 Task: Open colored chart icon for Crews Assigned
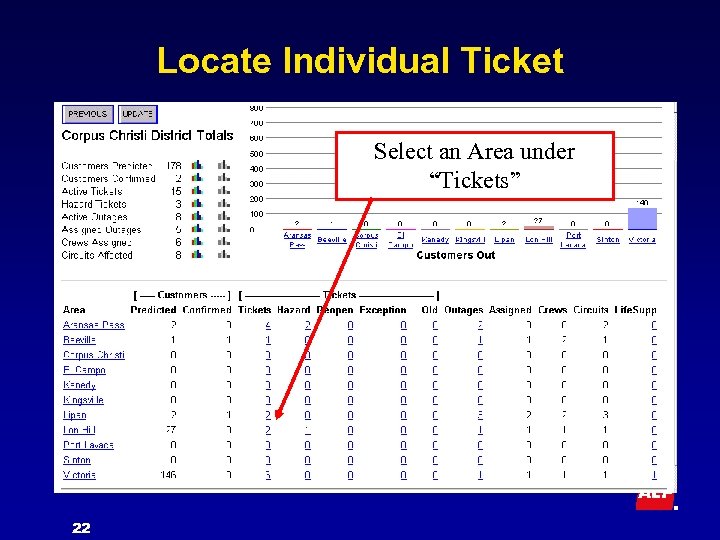coord(197,242)
